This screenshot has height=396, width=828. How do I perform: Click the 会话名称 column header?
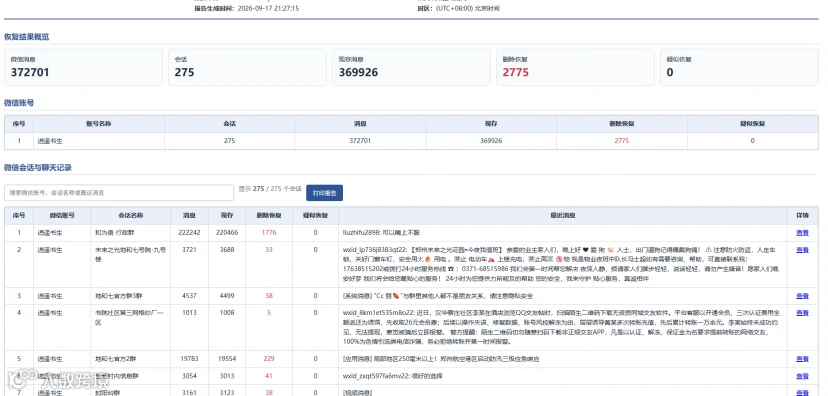pos(130,216)
